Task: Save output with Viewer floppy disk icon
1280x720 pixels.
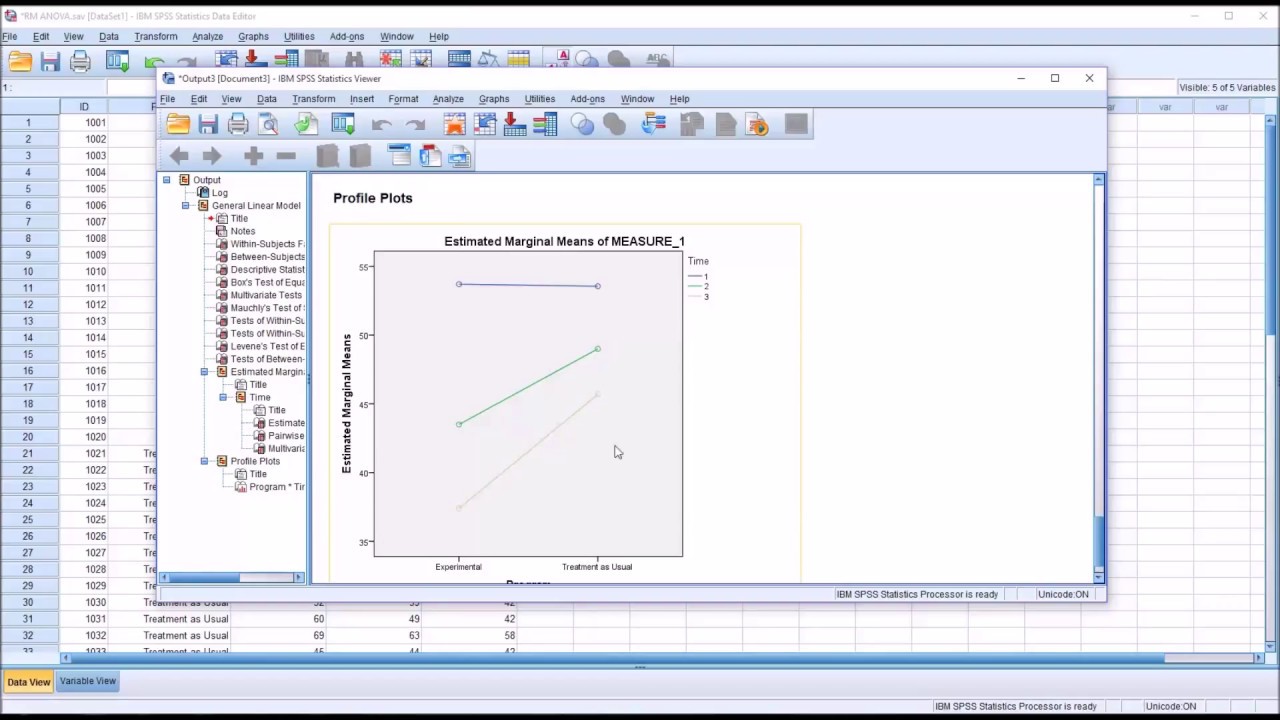Action: point(208,124)
